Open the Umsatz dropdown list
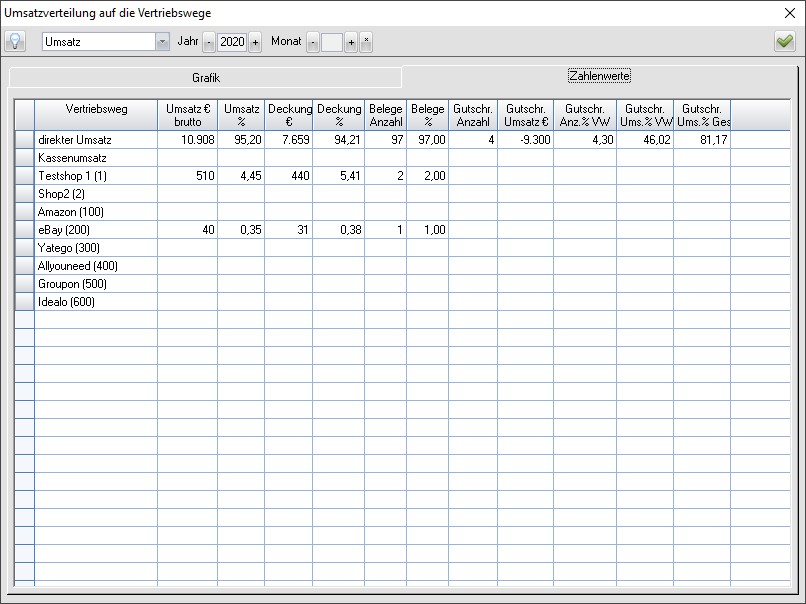The width and height of the screenshot is (806, 604). (x=162, y=42)
